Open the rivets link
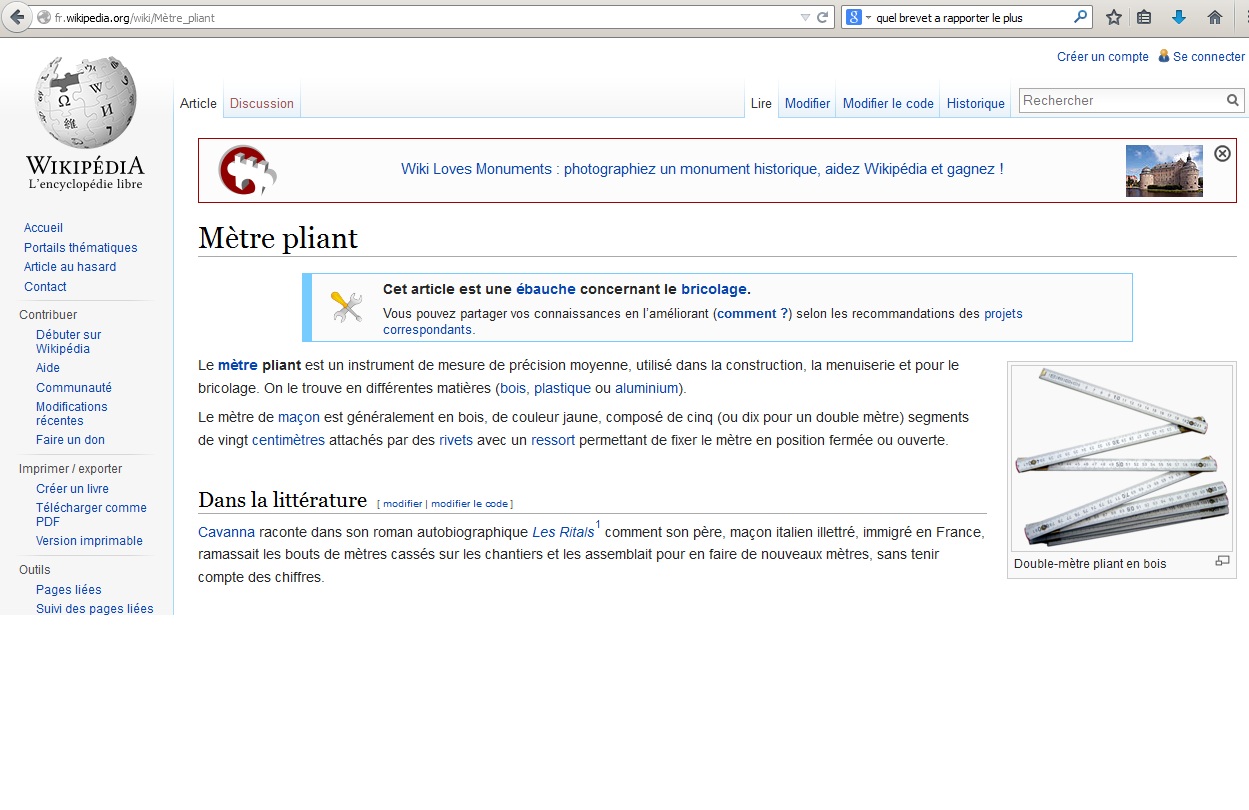This screenshot has height=810, width=1249. pos(456,440)
